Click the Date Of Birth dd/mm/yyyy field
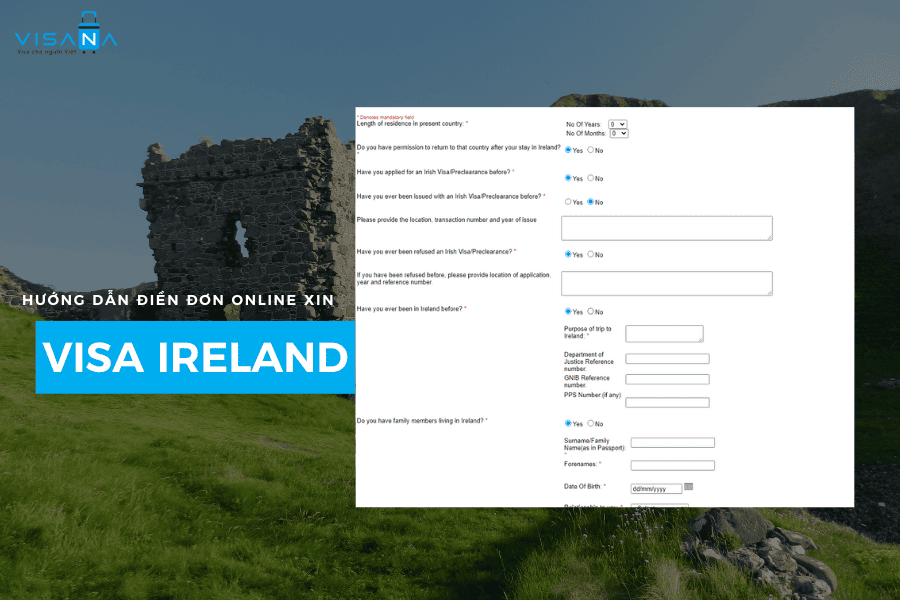The image size is (900, 600). pyautogui.click(x=656, y=487)
